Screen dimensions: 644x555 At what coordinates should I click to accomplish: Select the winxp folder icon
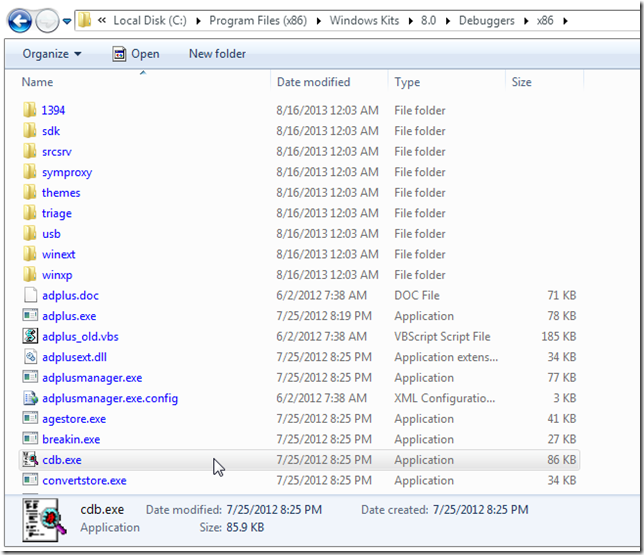(30, 274)
